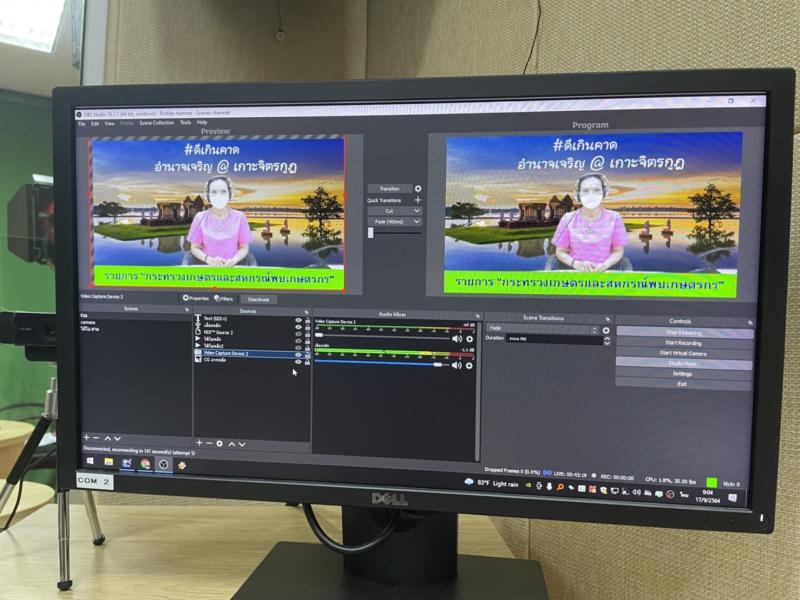Viewport: 800px width, 600px height.
Task: Undock the Scenes panel using its header icon
Action: pos(187,309)
